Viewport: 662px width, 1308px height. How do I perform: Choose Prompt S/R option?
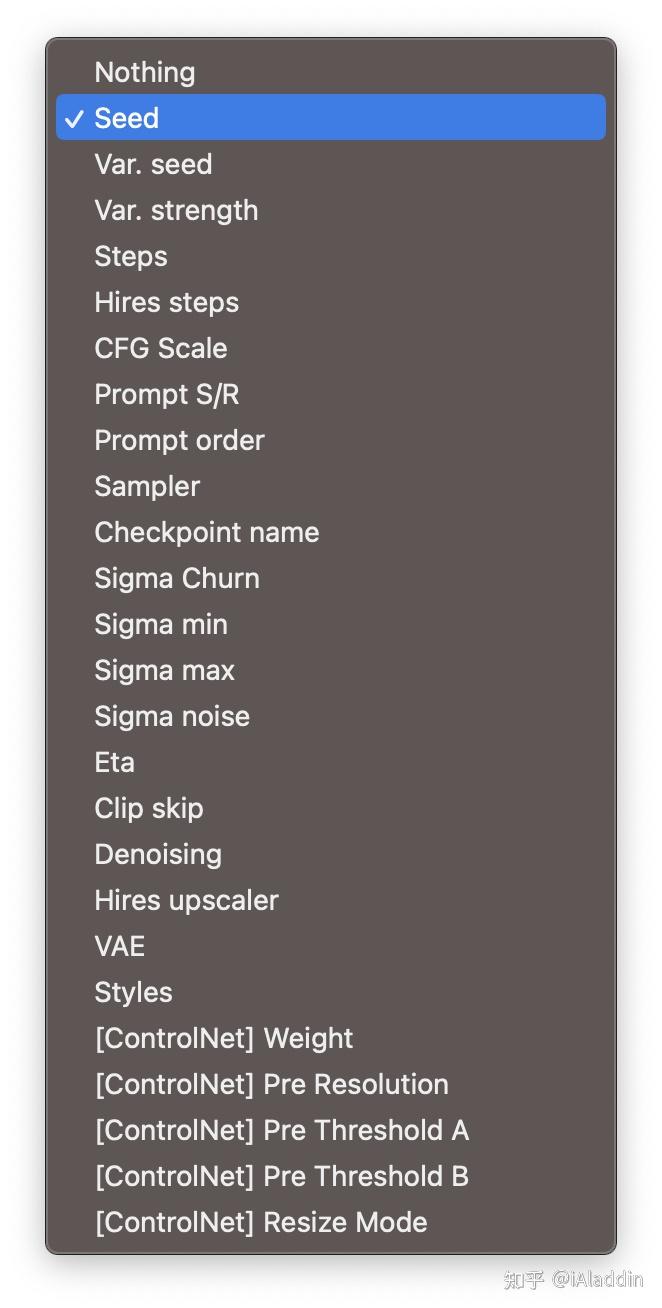point(167,394)
